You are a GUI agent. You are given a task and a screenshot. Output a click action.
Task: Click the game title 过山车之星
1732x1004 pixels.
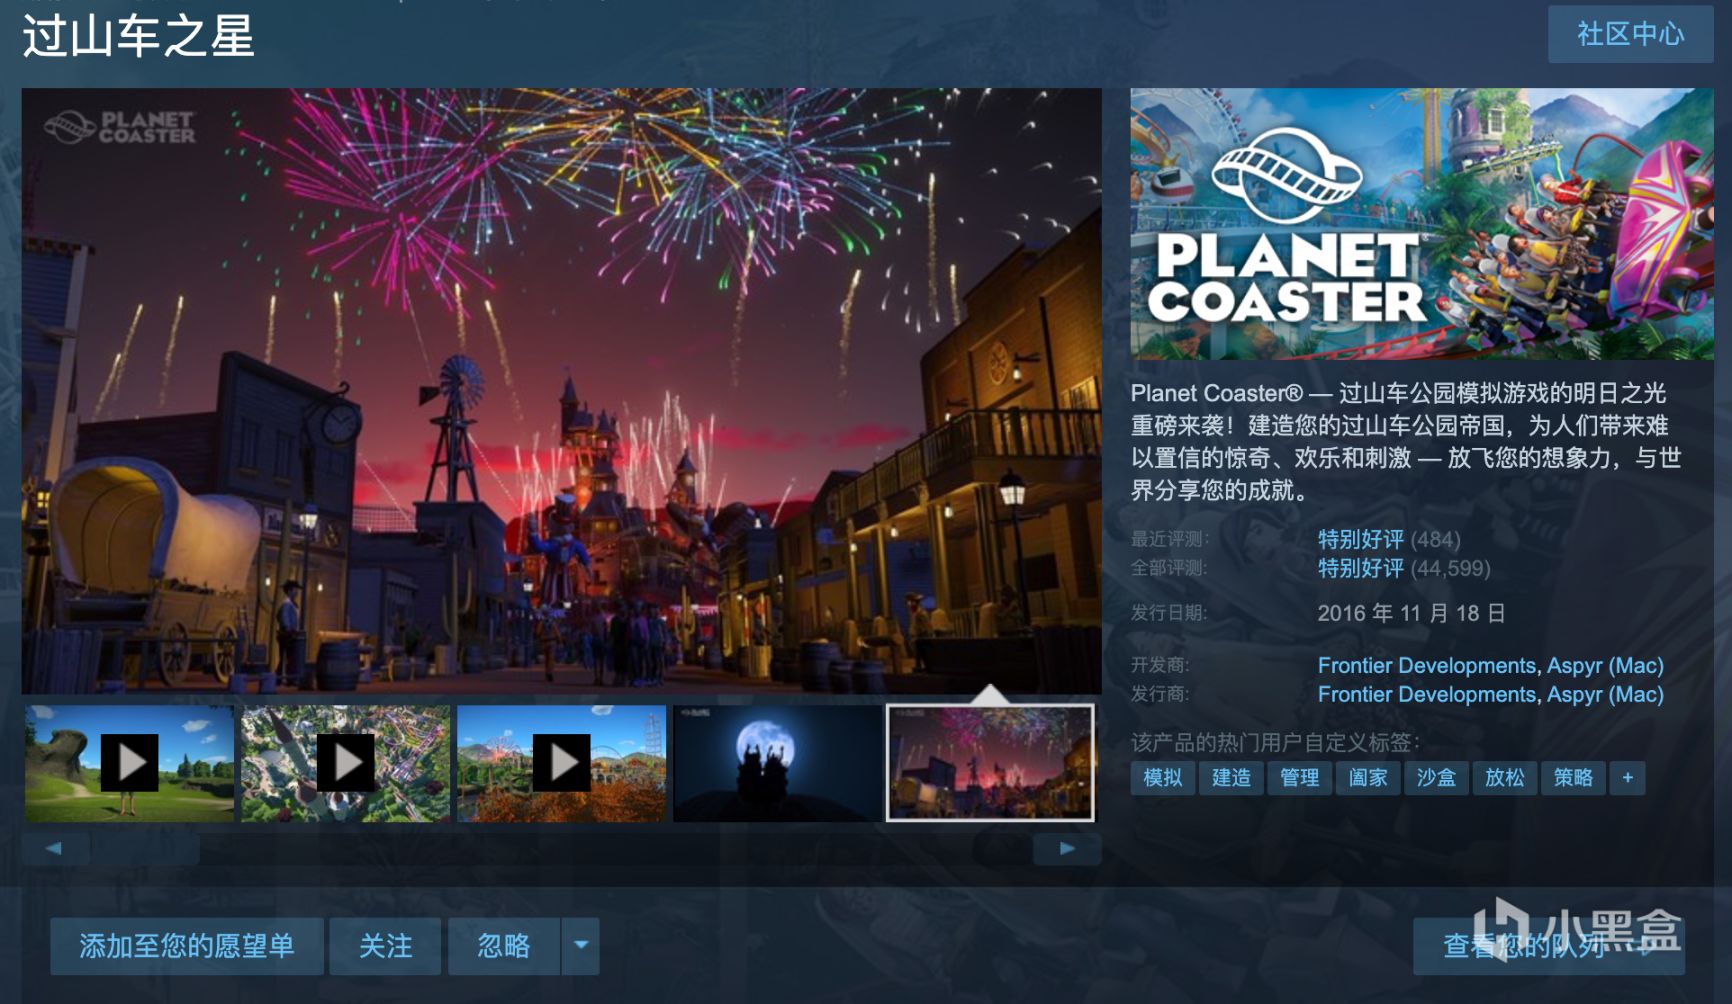coord(138,36)
